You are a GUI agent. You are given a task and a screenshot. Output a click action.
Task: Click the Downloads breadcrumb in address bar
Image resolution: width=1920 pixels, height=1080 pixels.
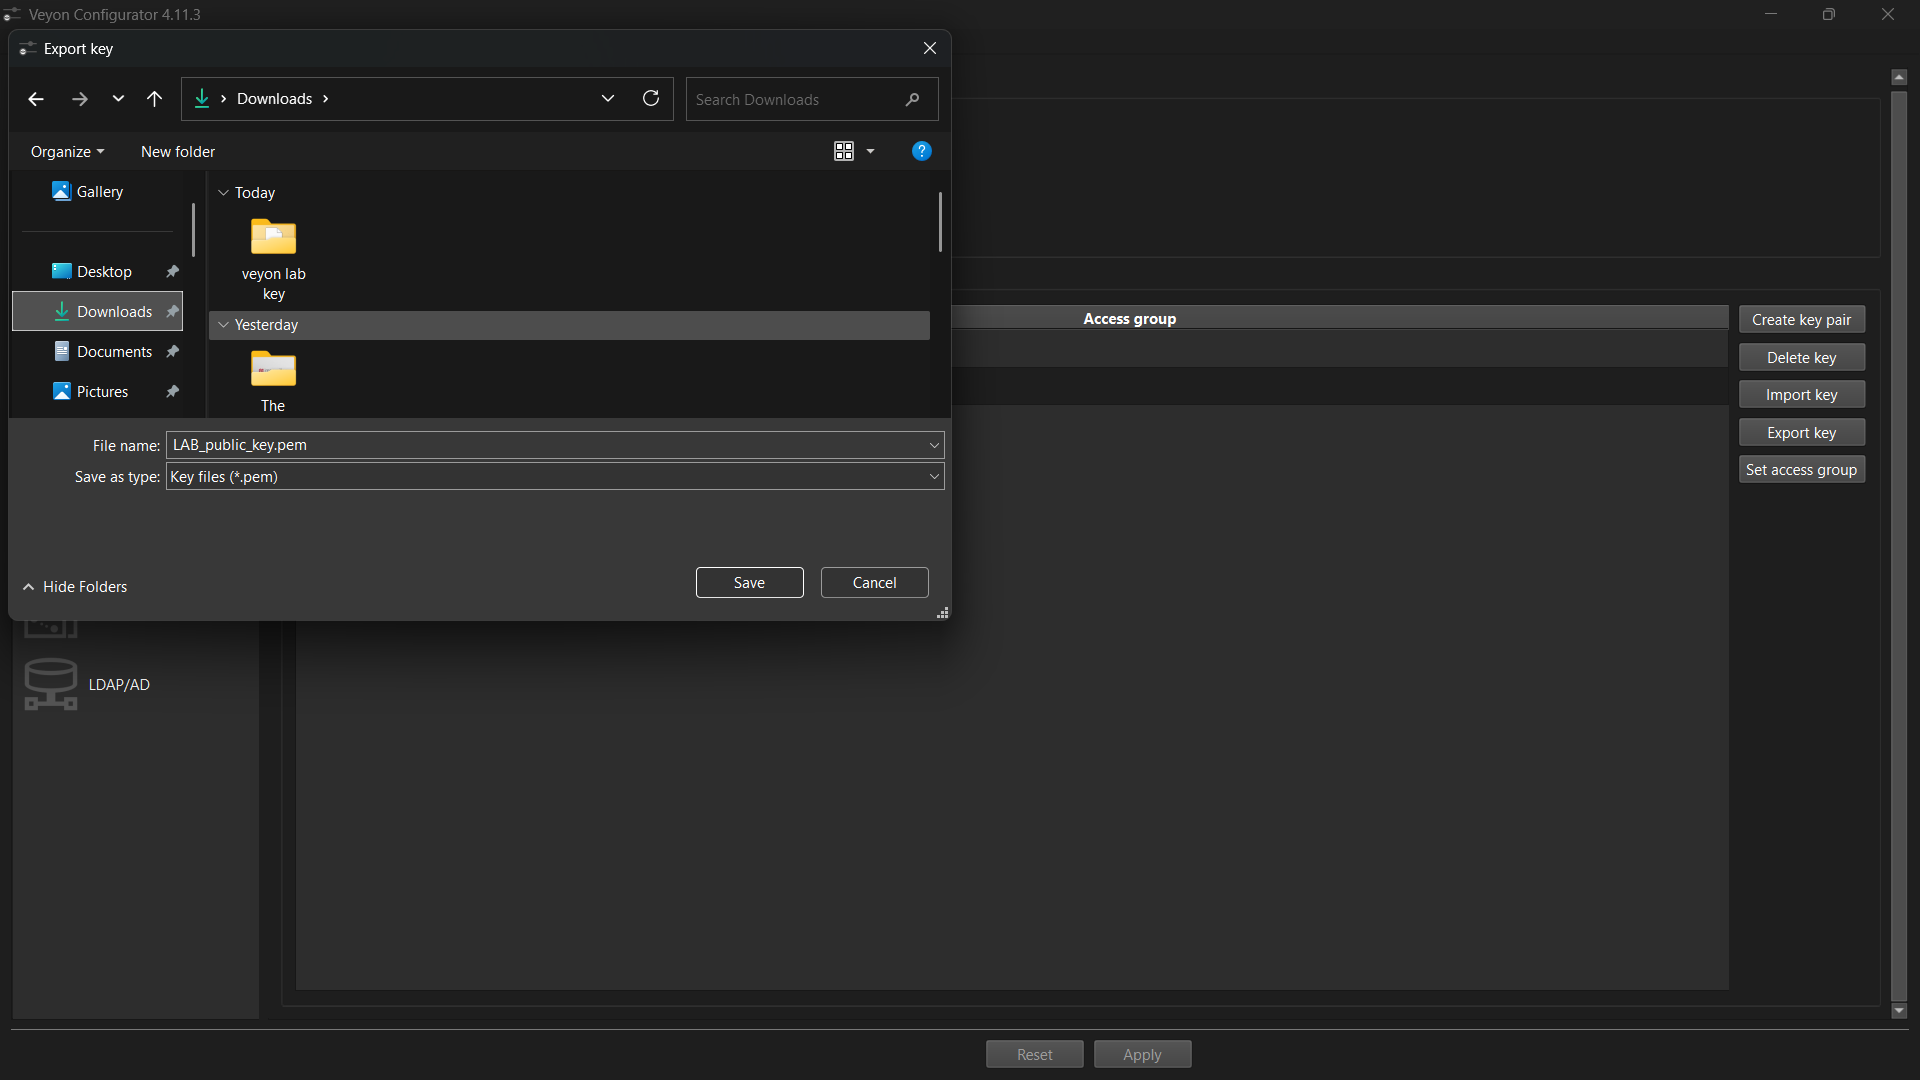[274, 99]
